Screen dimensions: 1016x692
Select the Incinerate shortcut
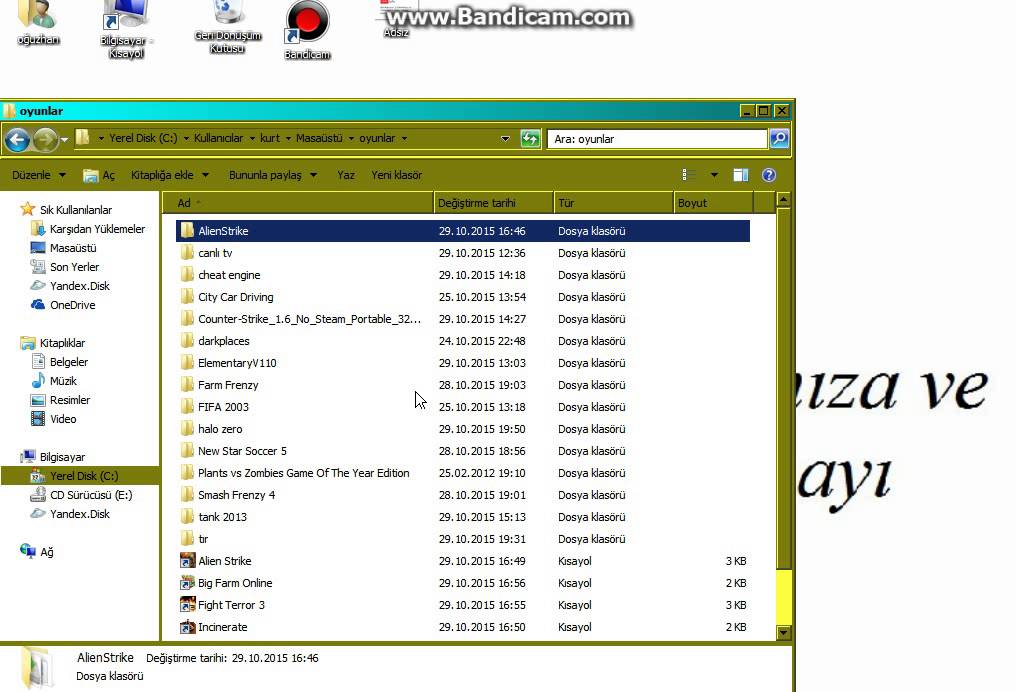click(463, 627)
